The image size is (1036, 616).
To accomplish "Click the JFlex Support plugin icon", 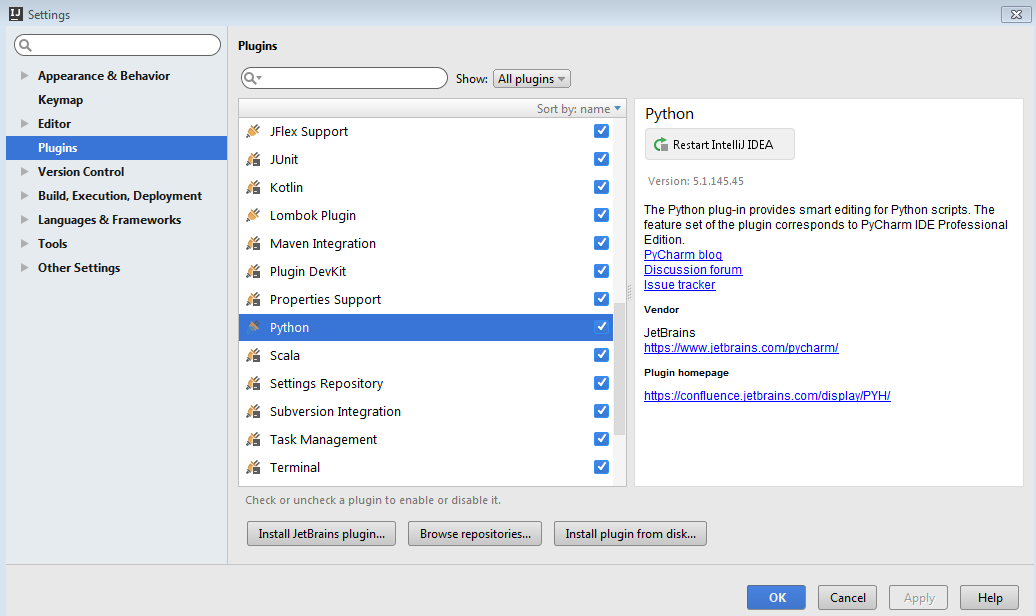I will click(253, 131).
